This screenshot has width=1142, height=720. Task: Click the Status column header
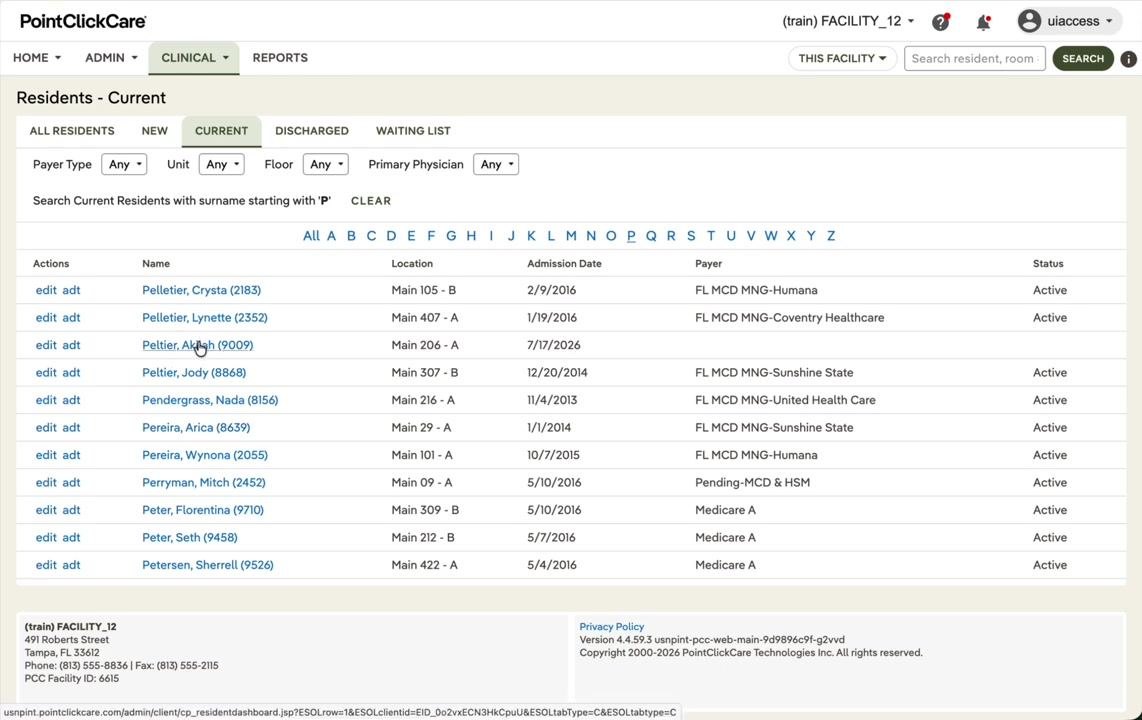tap(1048, 264)
